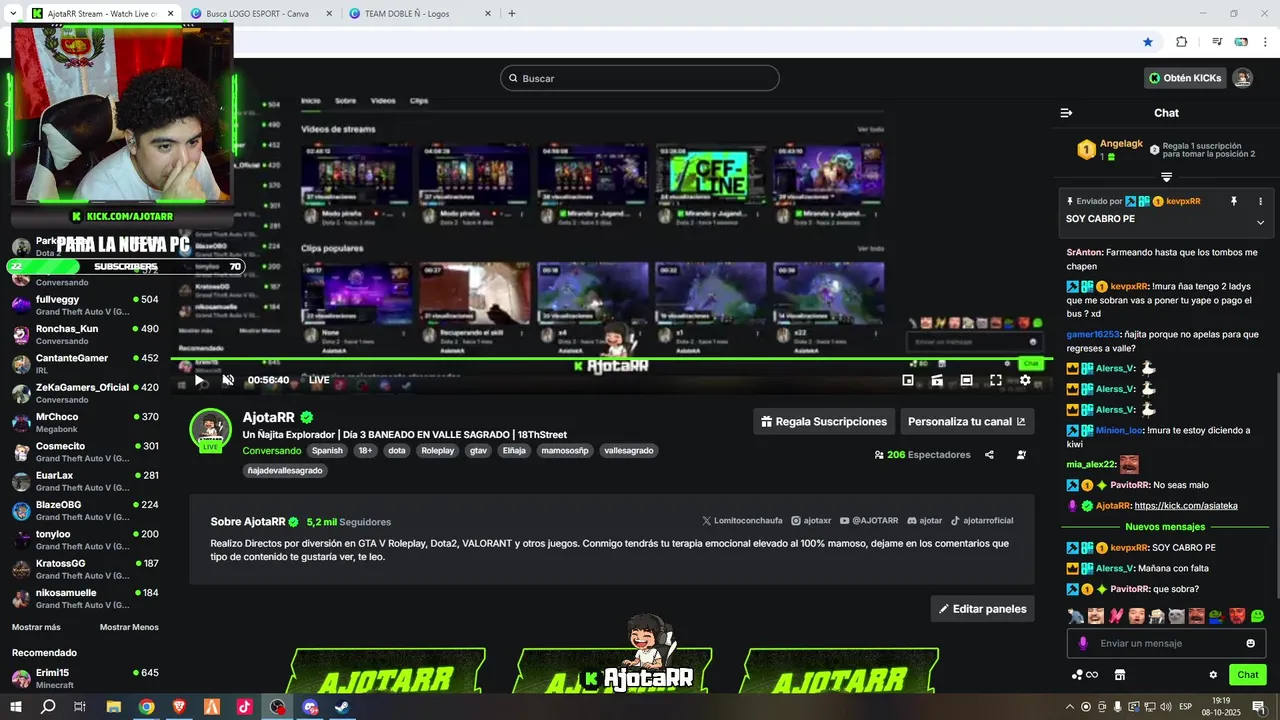Toggle picture-in-picture mini player
The width and height of the screenshot is (1280, 720).
coord(908,380)
